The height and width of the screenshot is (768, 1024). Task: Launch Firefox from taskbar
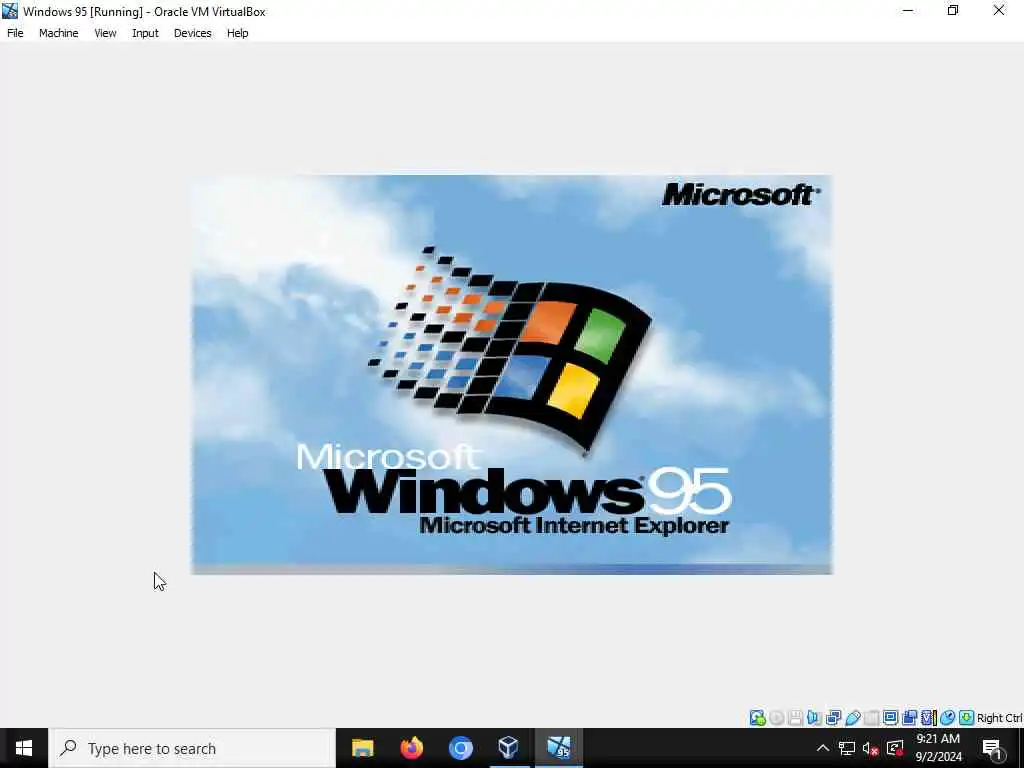click(x=411, y=748)
